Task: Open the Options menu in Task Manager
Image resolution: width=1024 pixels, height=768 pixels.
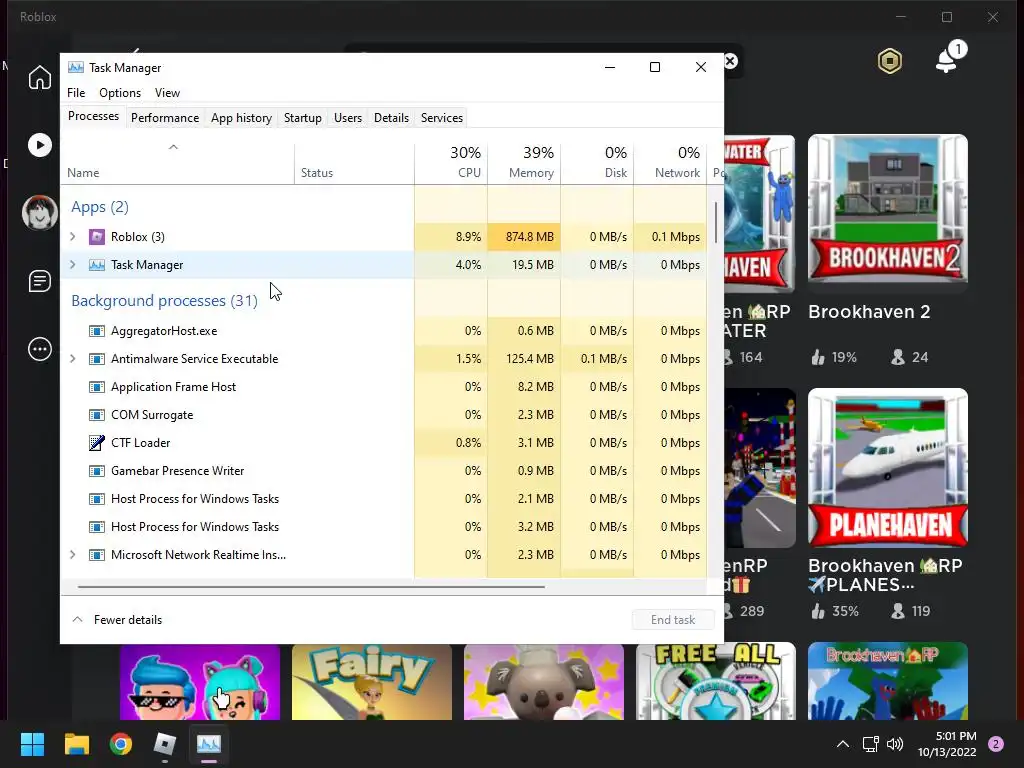Action: [120, 93]
